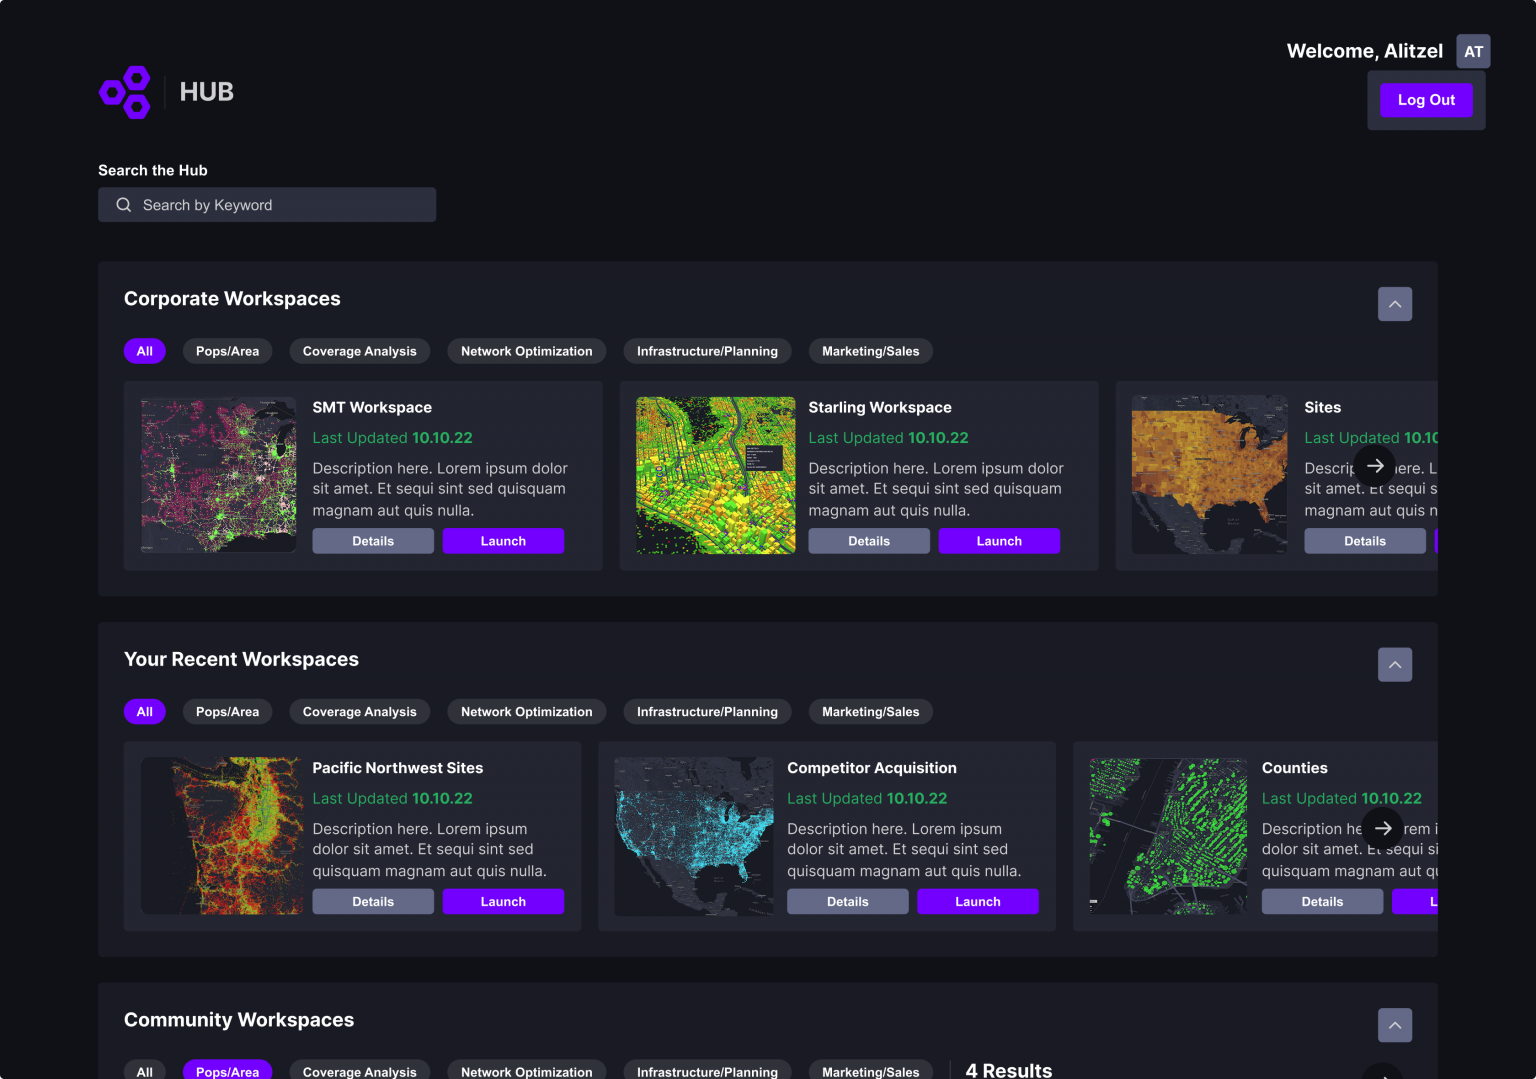This screenshot has height=1079, width=1536.
Task: Click next arrow in Your Recent Workspaces carousel
Action: click(1383, 828)
